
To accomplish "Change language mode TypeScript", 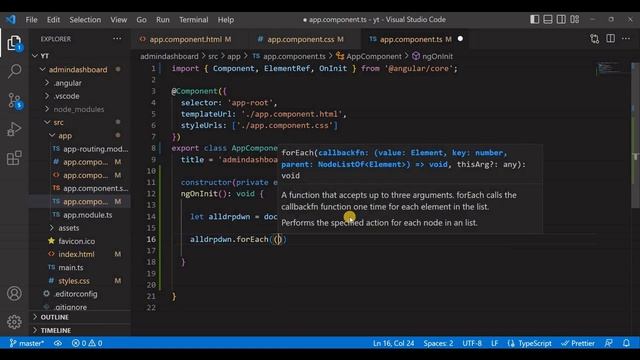I will [535, 343].
